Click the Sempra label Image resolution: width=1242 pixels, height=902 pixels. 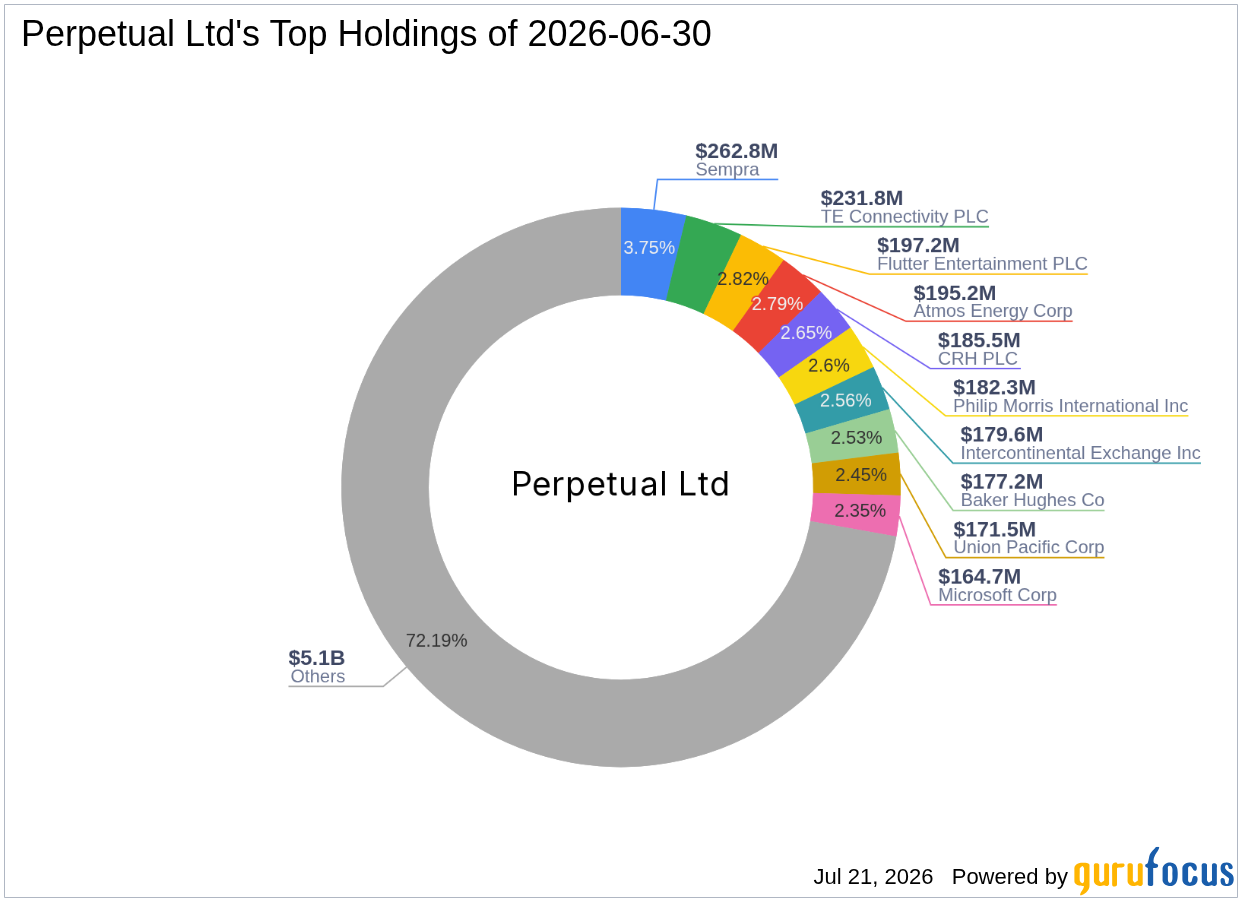pos(727,170)
